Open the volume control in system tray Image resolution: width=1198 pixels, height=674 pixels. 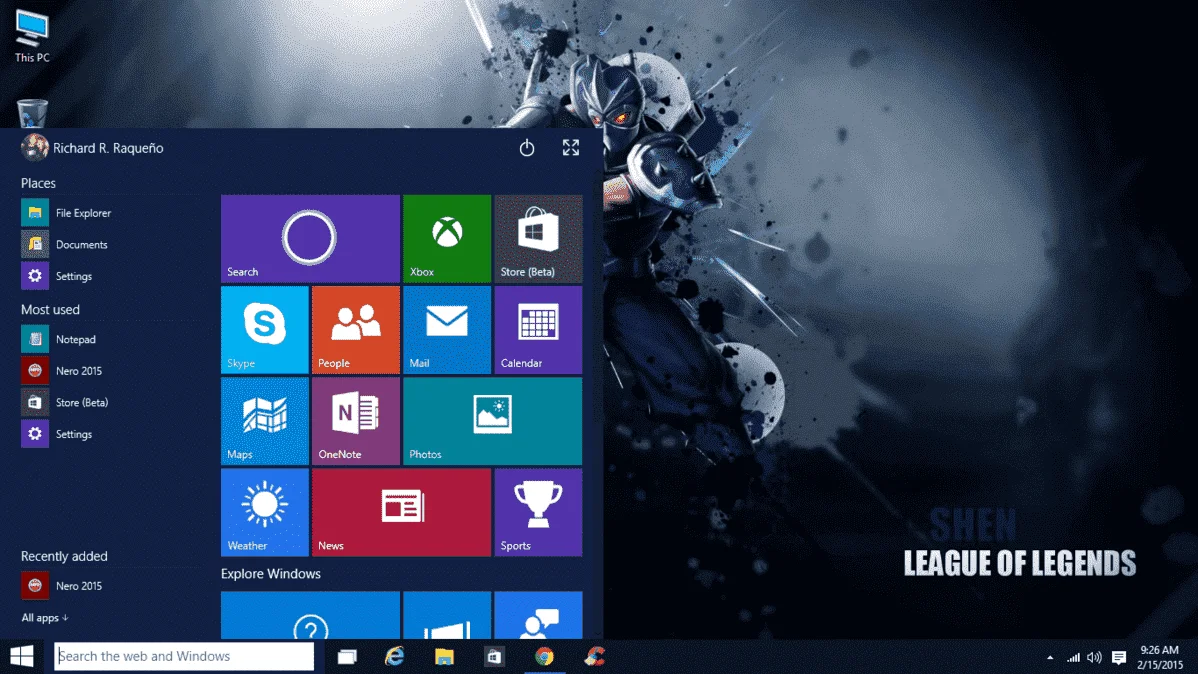(1094, 657)
